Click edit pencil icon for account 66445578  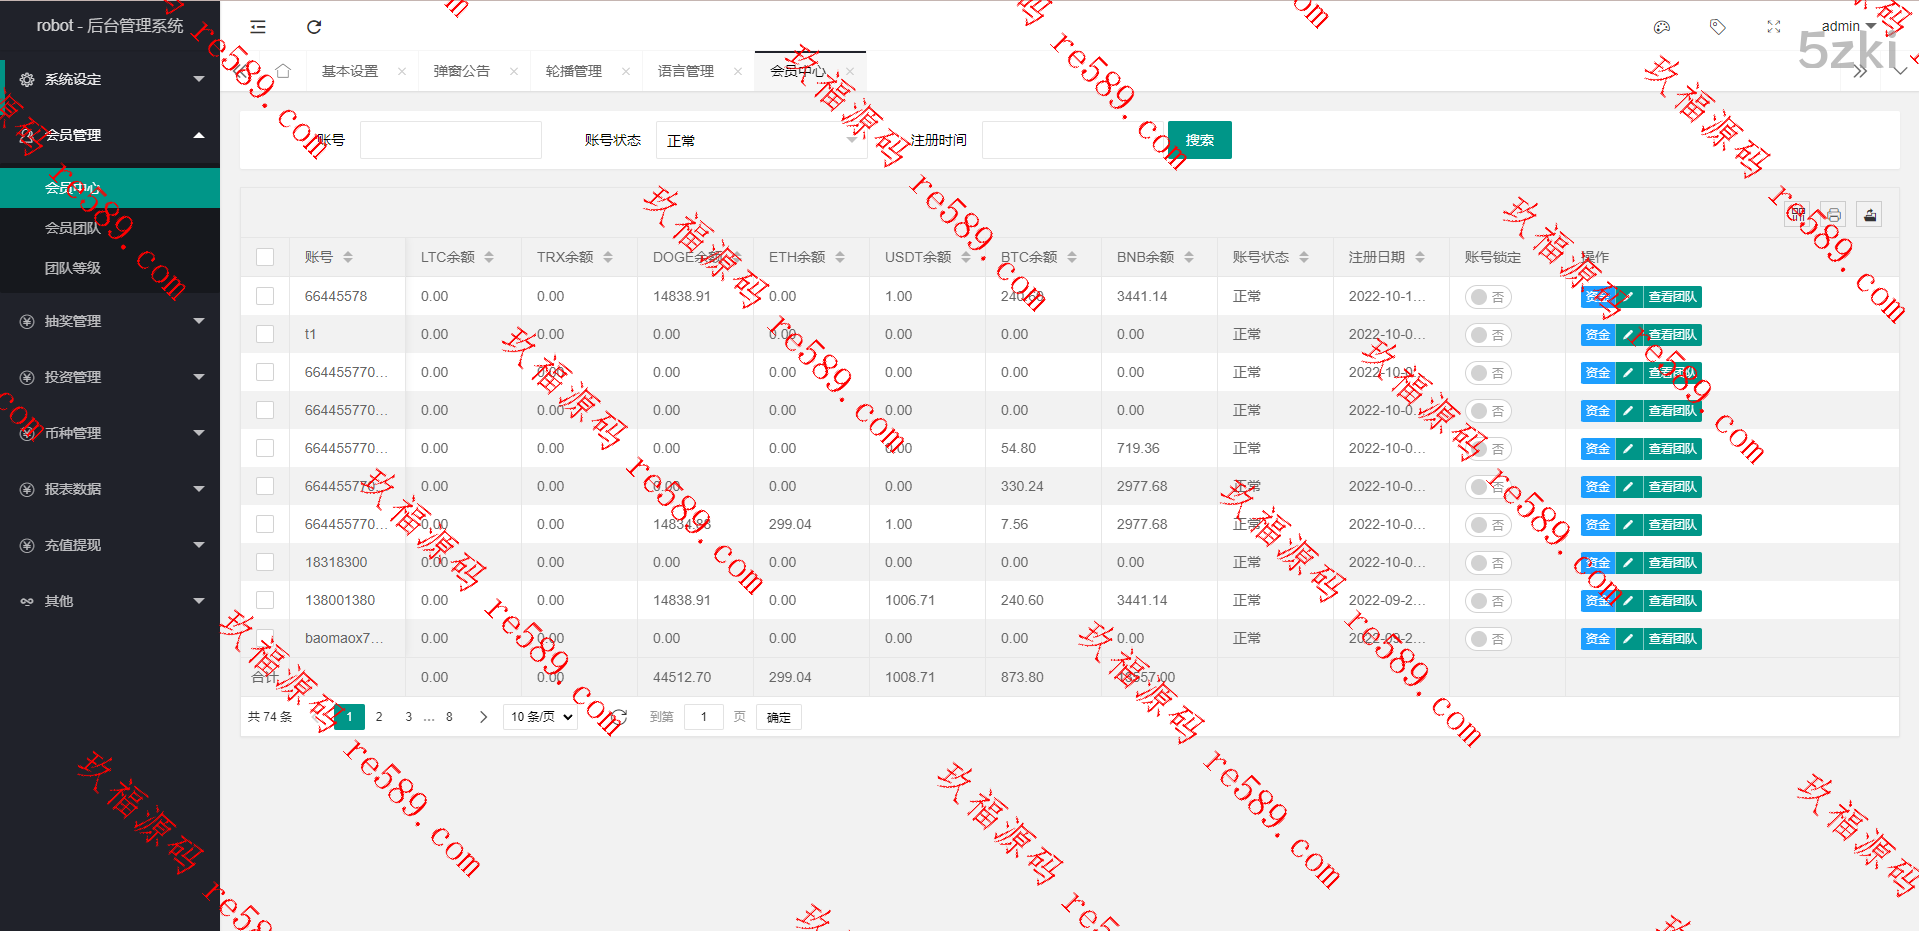[x=1628, y=297]
